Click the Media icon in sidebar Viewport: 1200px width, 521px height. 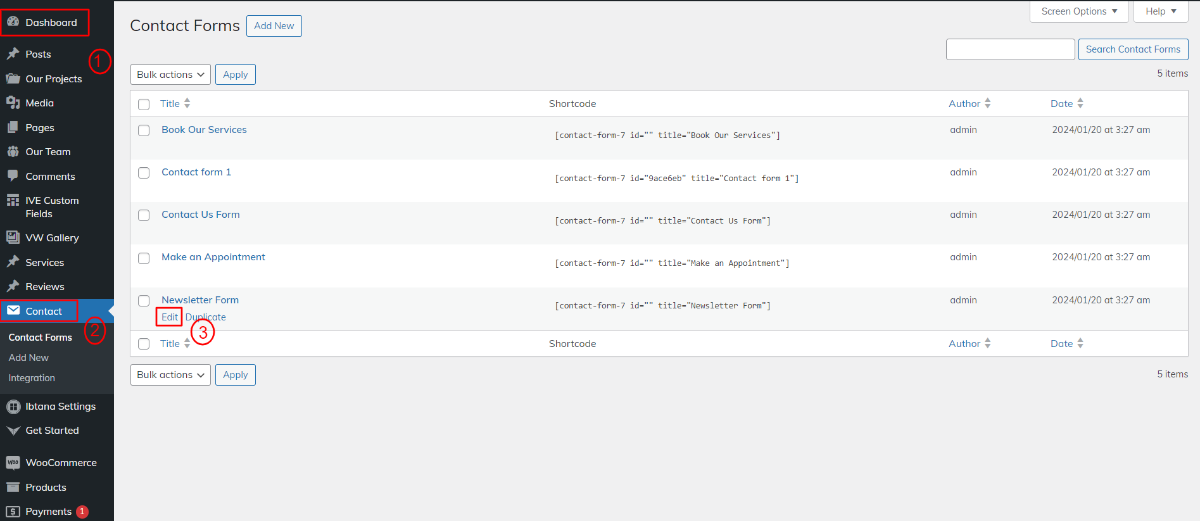tap(13, 103)
